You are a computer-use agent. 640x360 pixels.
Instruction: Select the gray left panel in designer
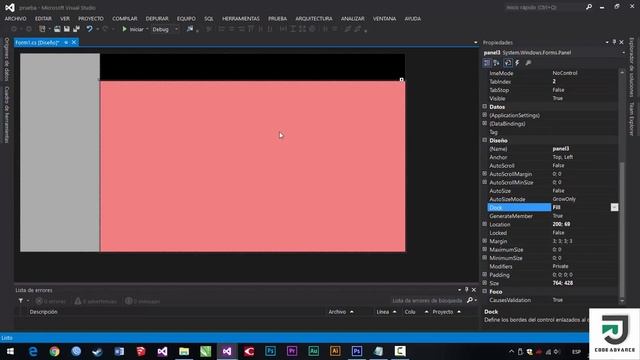60,152
